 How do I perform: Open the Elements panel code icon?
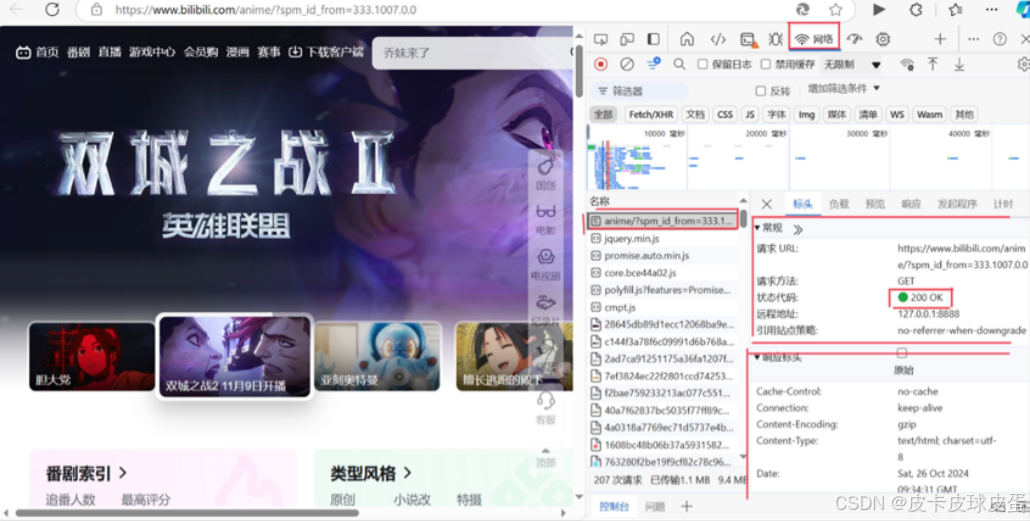tap(718, 39)
